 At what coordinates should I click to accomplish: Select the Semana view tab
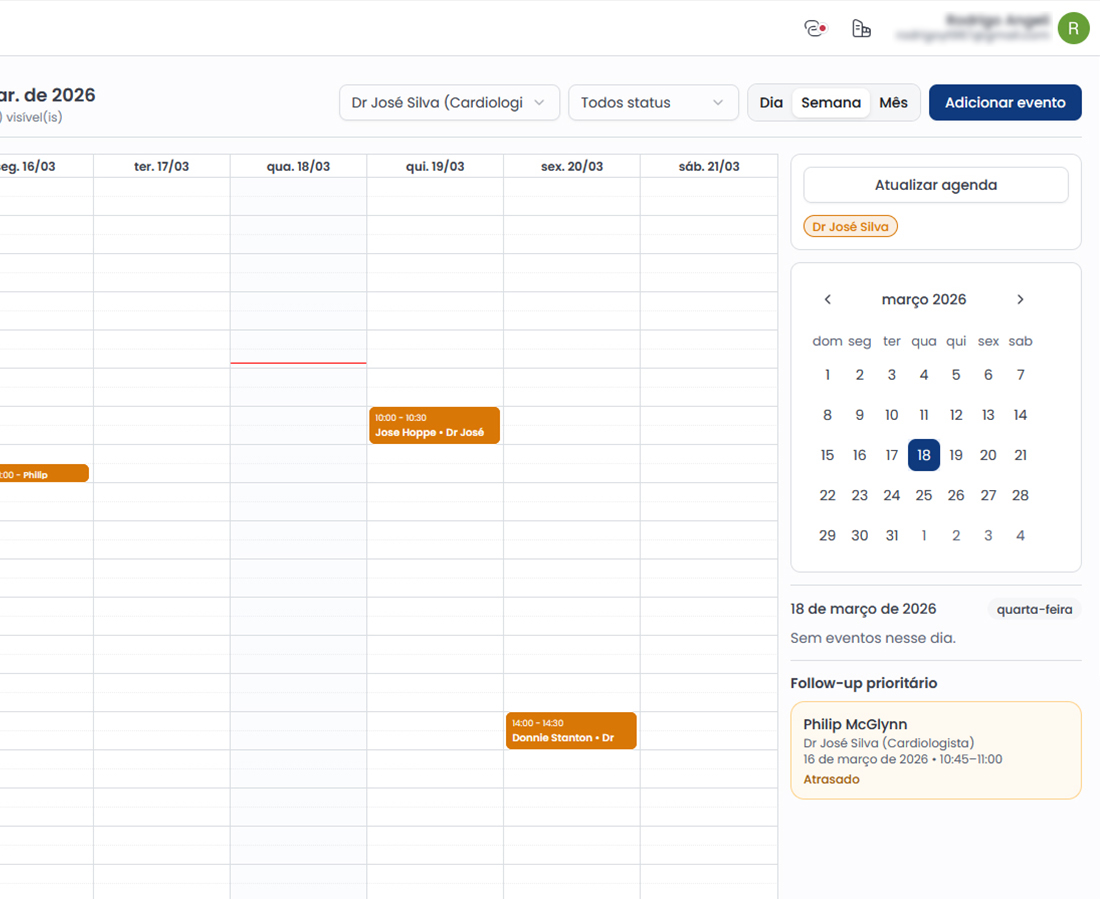830,103
